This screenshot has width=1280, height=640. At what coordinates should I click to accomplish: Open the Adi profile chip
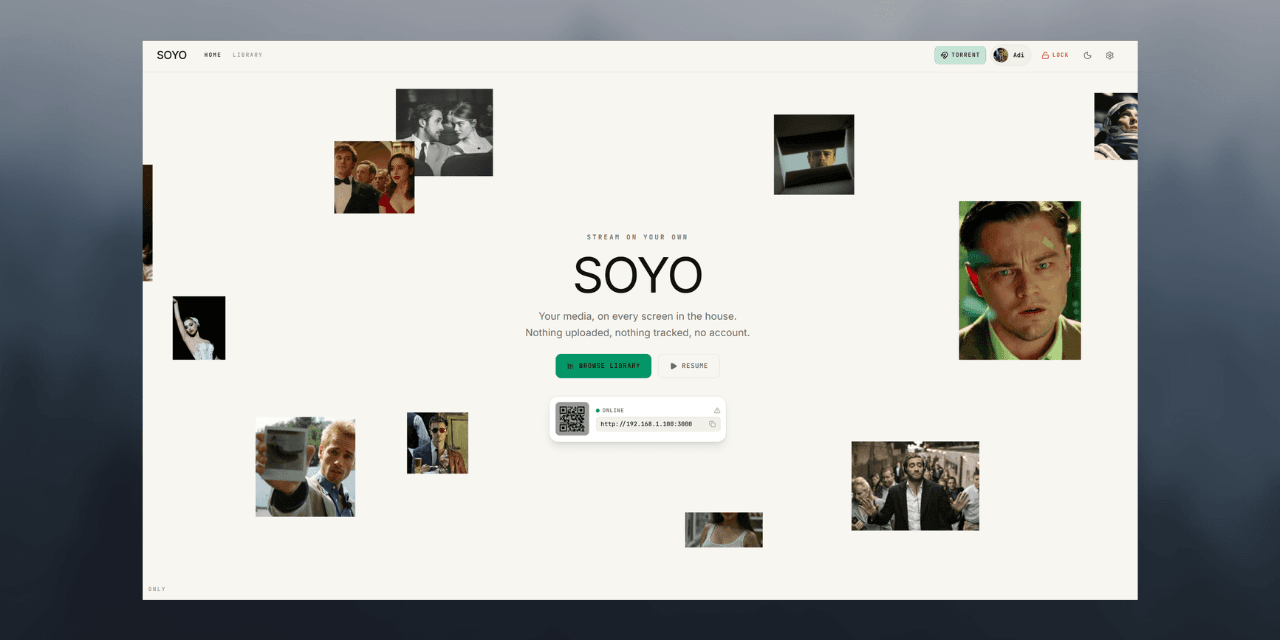coord(1010,55)
